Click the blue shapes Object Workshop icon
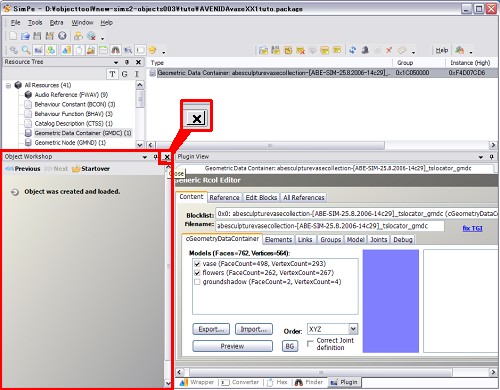The width and height of the screenshot is (500, 390). (66, 50)
